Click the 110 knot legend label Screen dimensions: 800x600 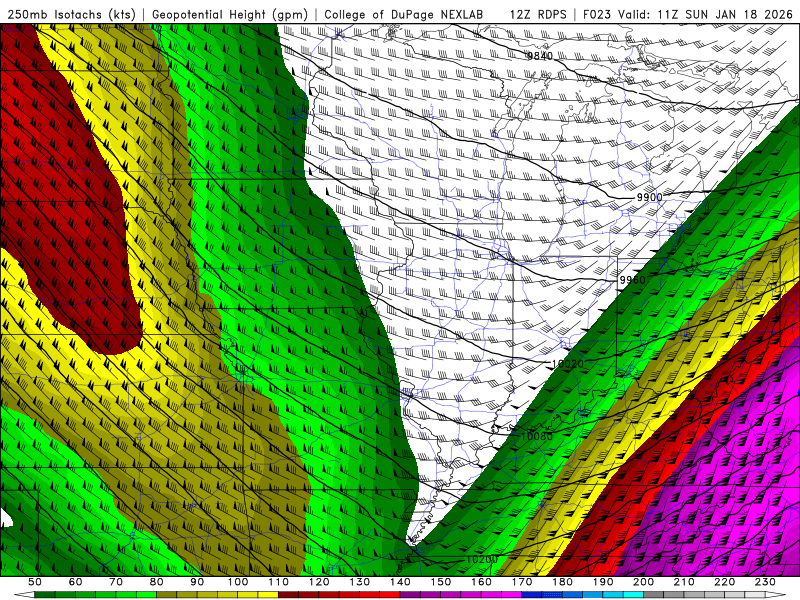(279, 582)
